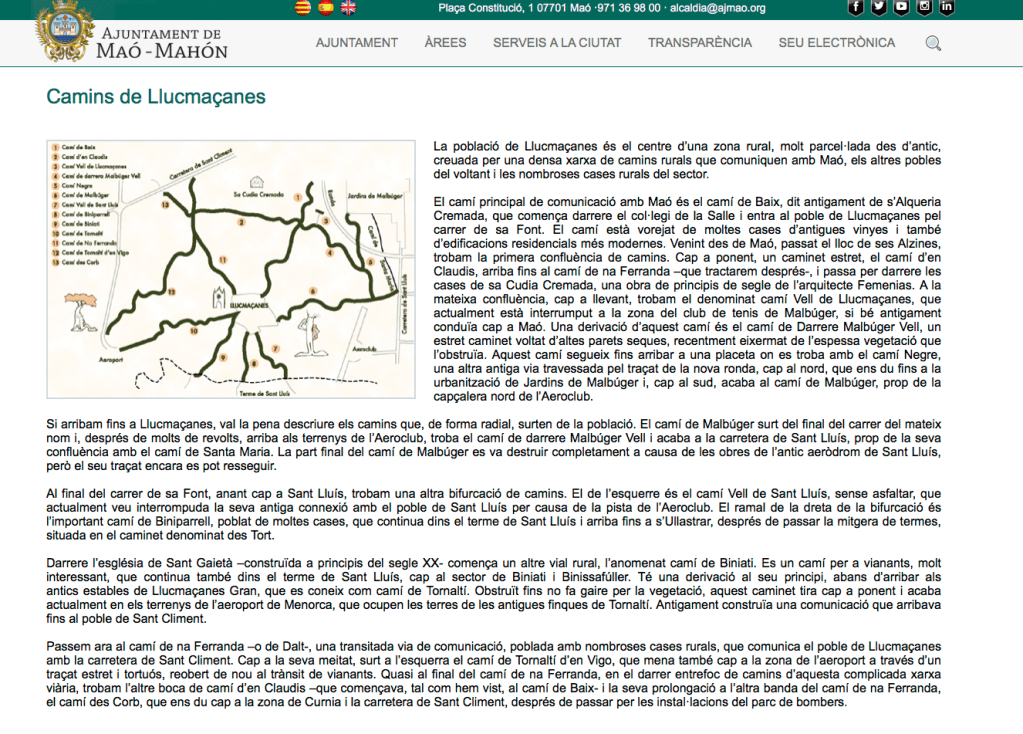Go to the Instagram icon

925,8
